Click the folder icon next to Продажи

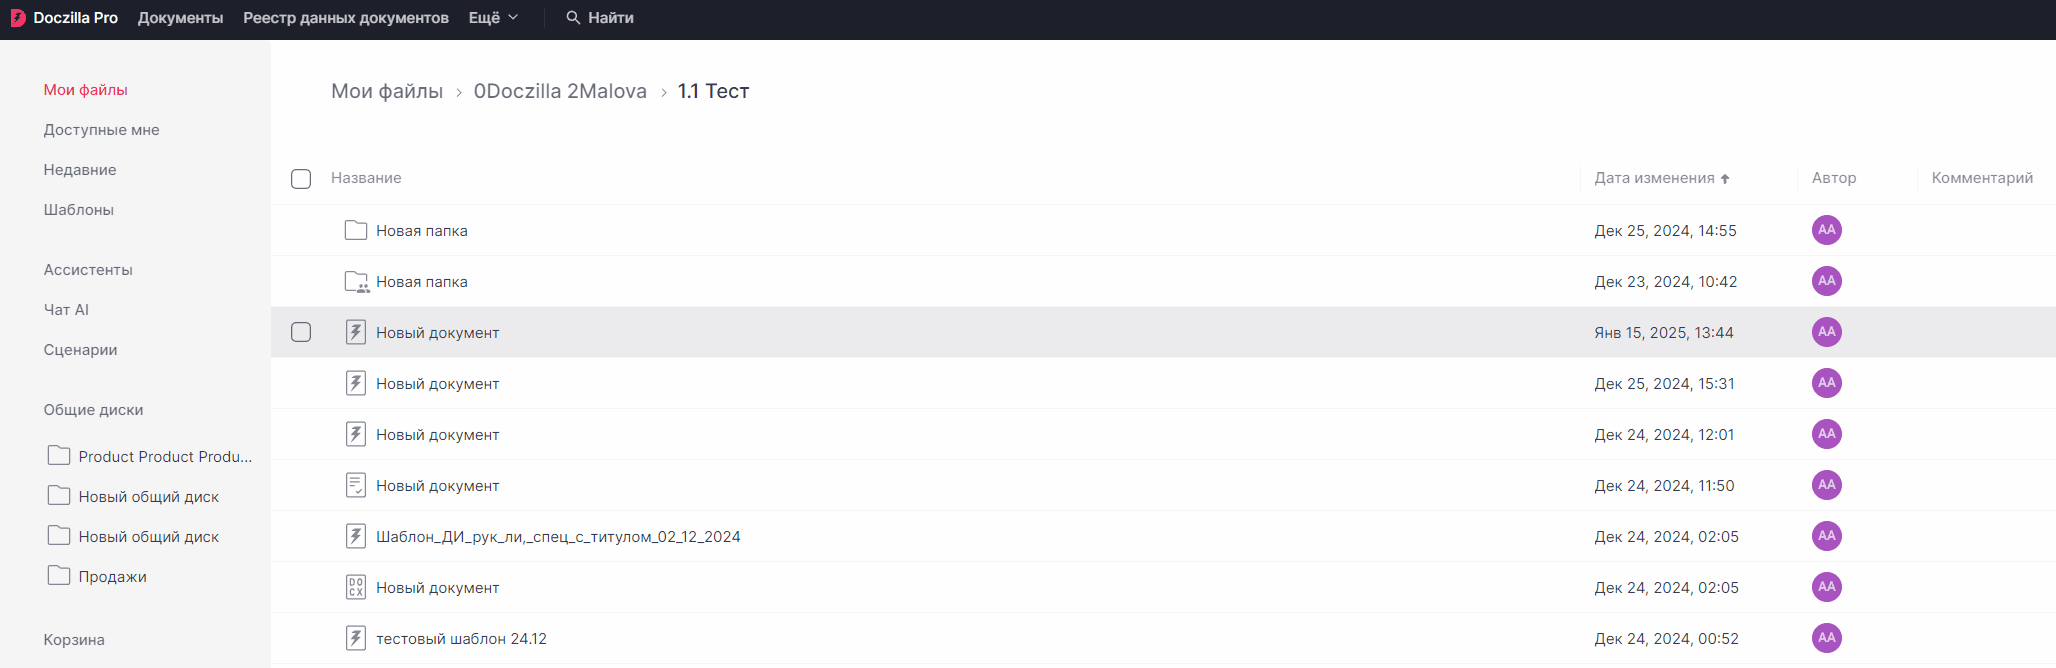click(x=59, y=576)
